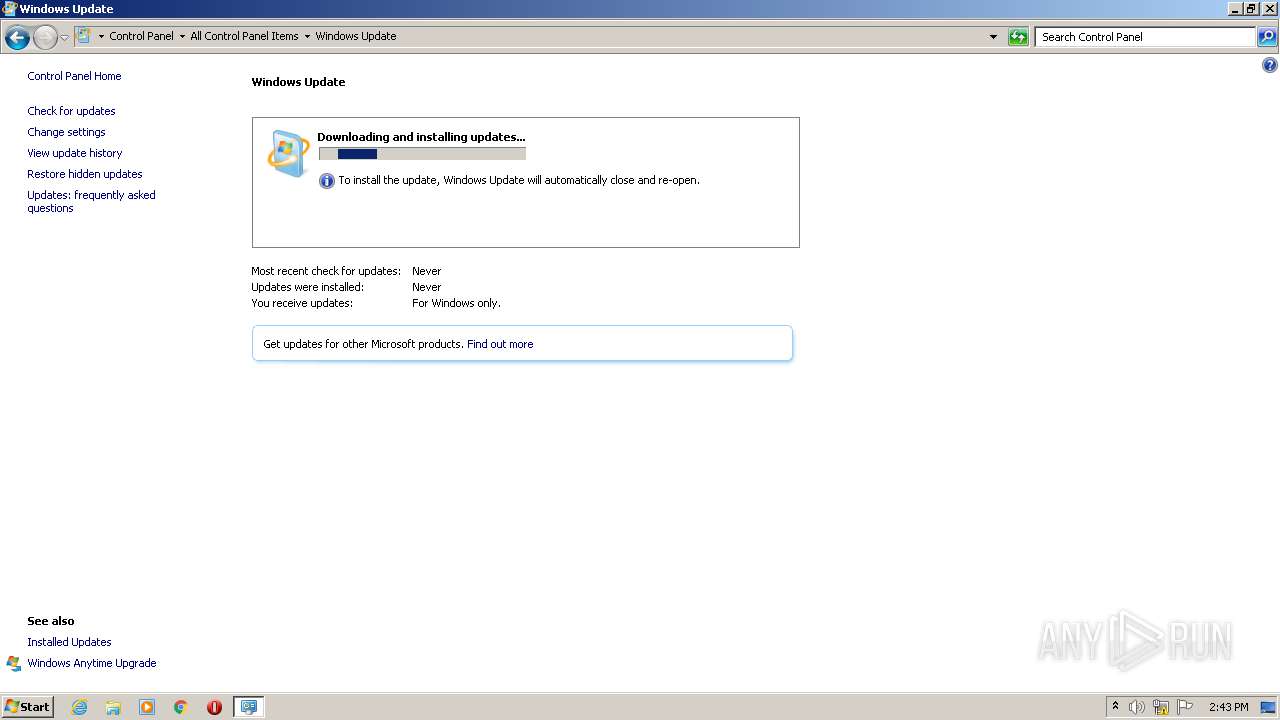Restore down the Windows Update window
Image resolution: width=1280 pixels, height=720 pixels.
coord(1250,9)
